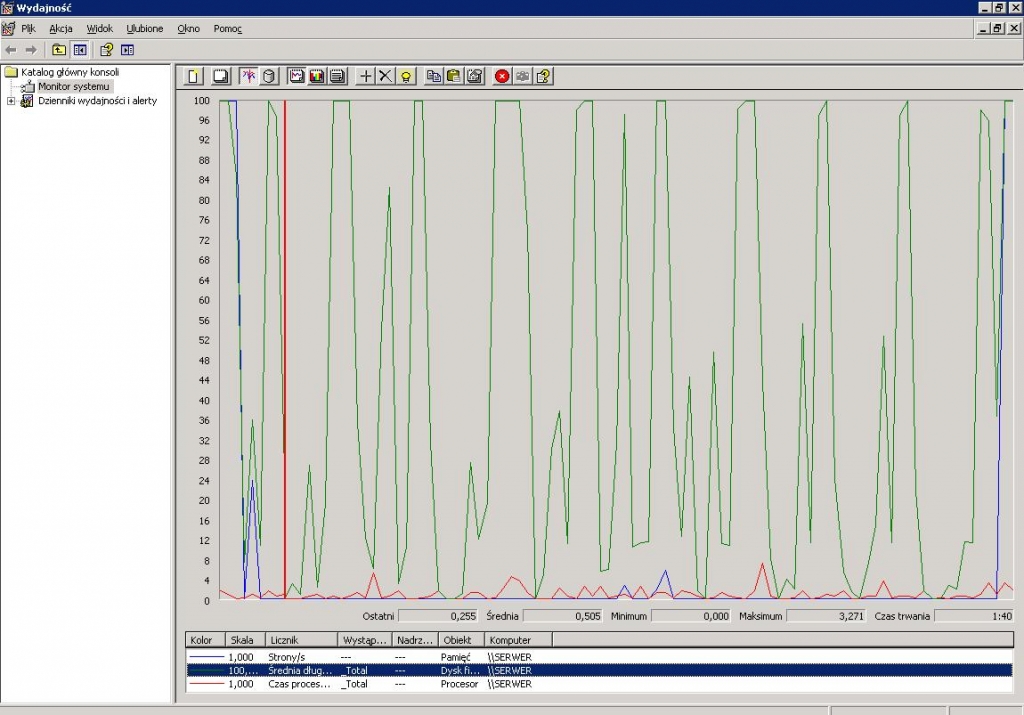Image resolution: width=1024 pixels, height=715 pixels.
Task: Click the Copy Properties icon
Action: [434, 76]
